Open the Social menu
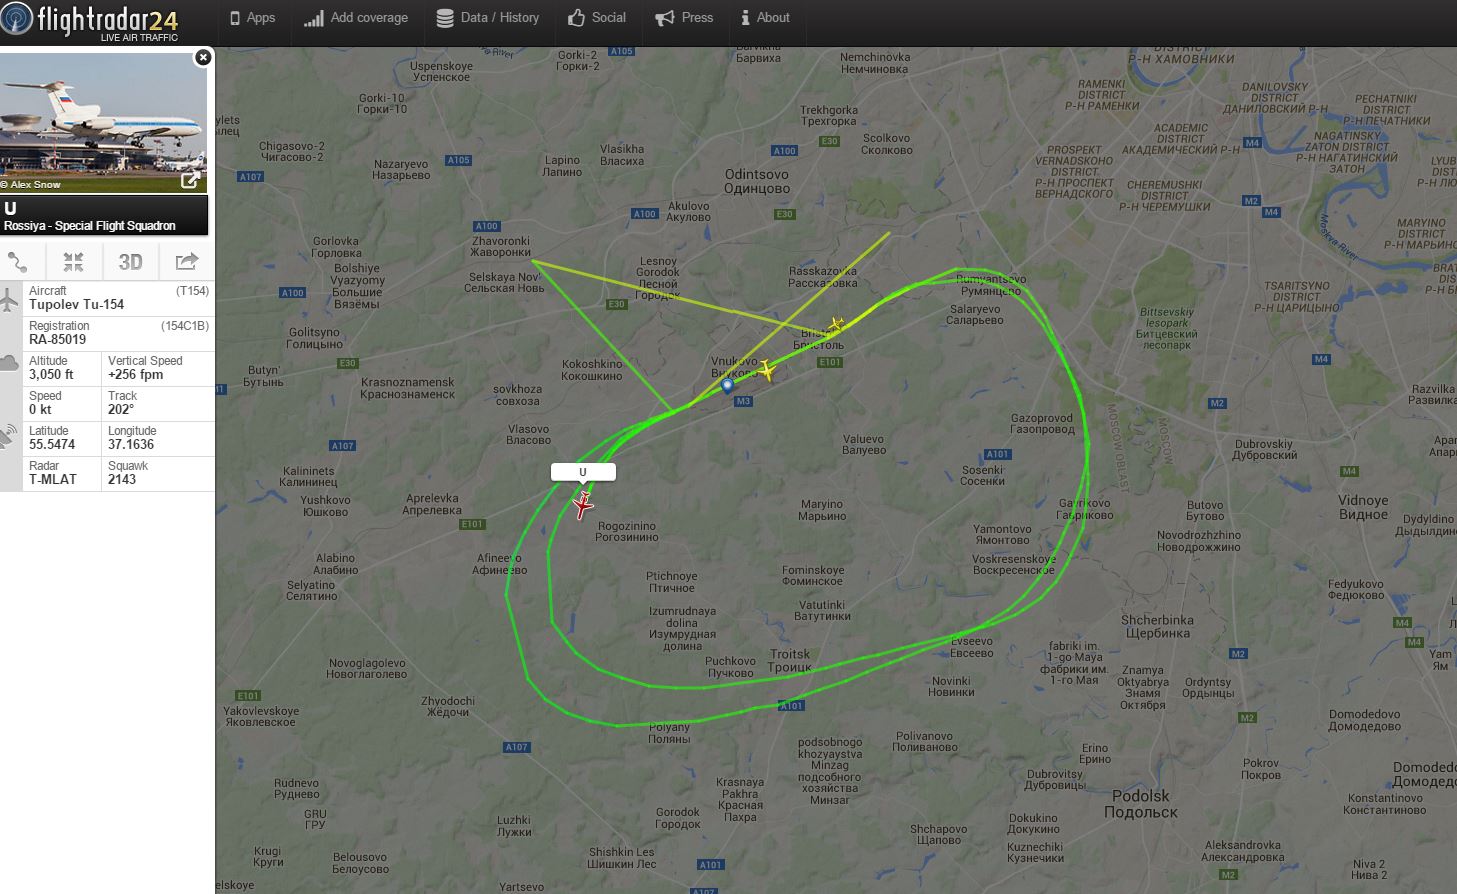The height and width of the screenshot is (894, 1457). (597, 18)
